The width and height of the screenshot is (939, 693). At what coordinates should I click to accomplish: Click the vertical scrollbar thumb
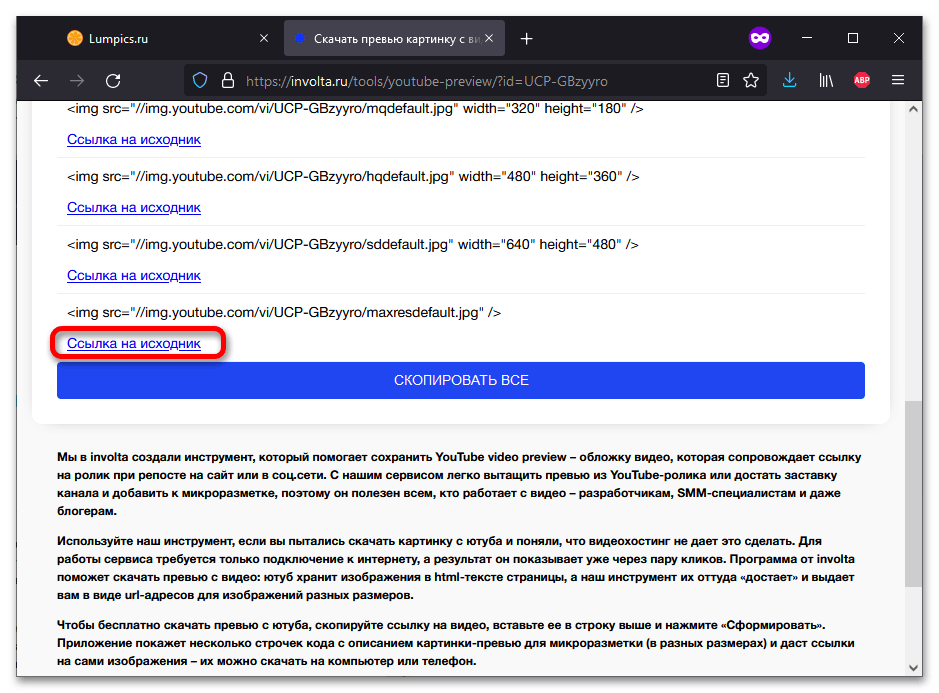coord(913,494)
